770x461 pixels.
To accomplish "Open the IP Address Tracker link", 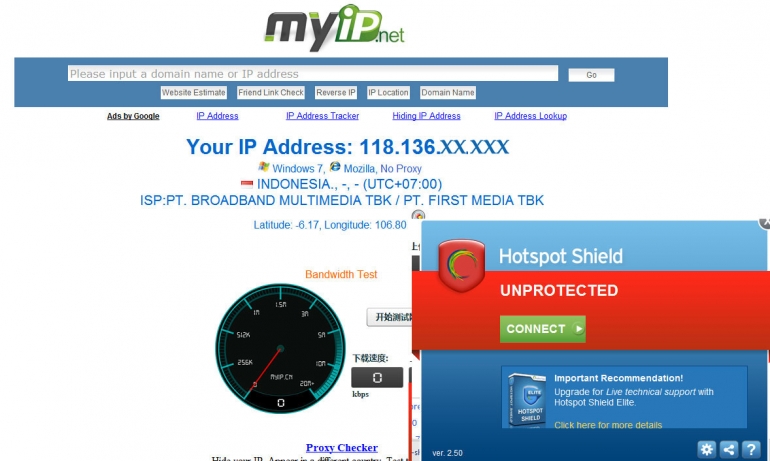I will pos(322,116).
